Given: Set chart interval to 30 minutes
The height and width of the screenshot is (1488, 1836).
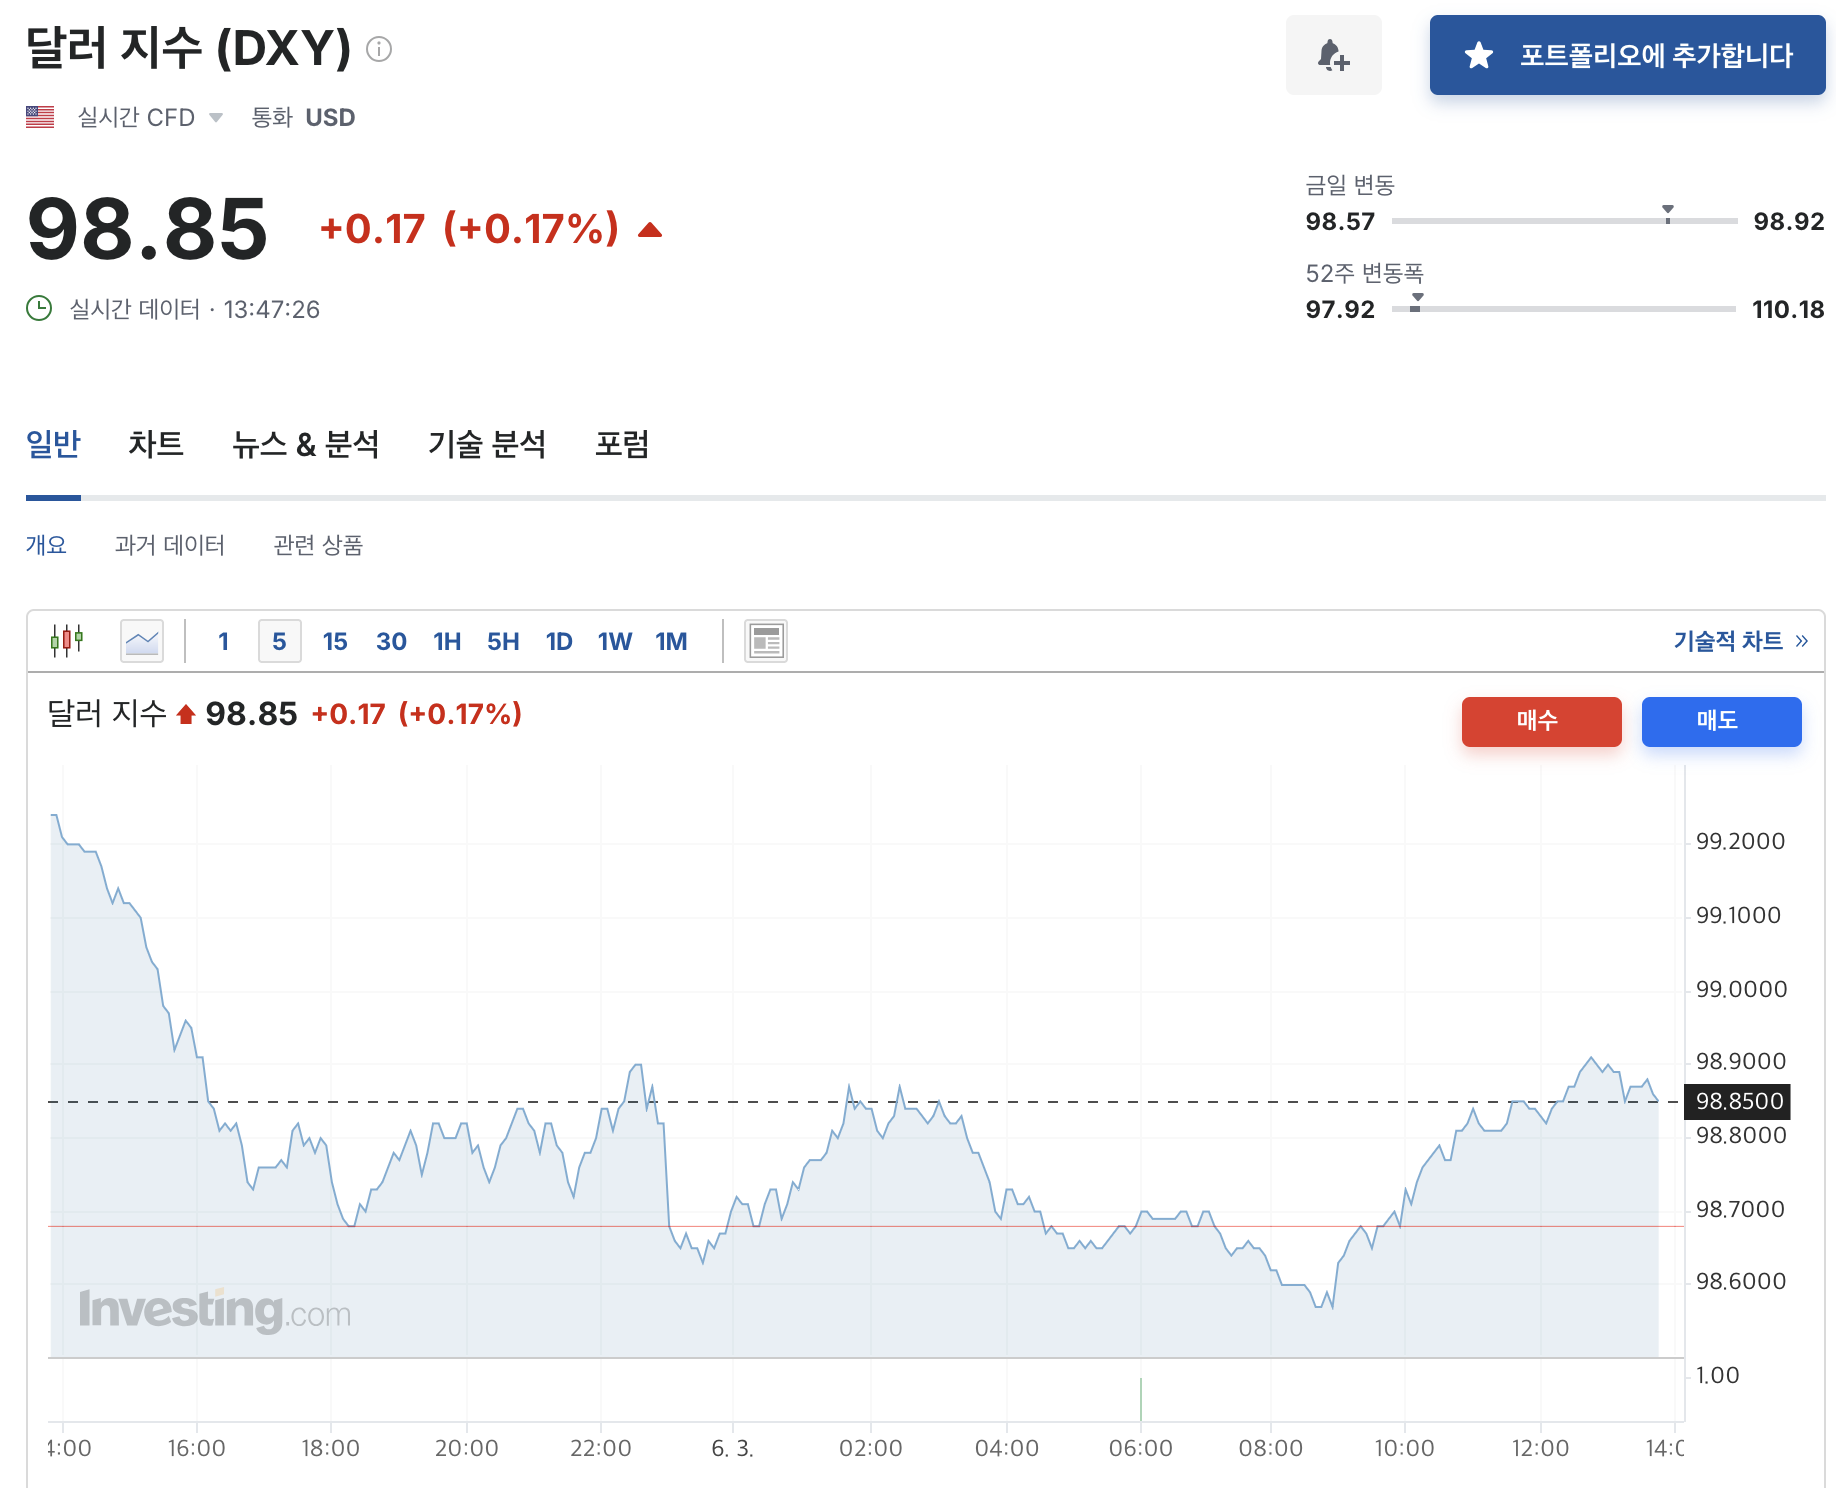Looking at the screenshot, I should (391, 641).
